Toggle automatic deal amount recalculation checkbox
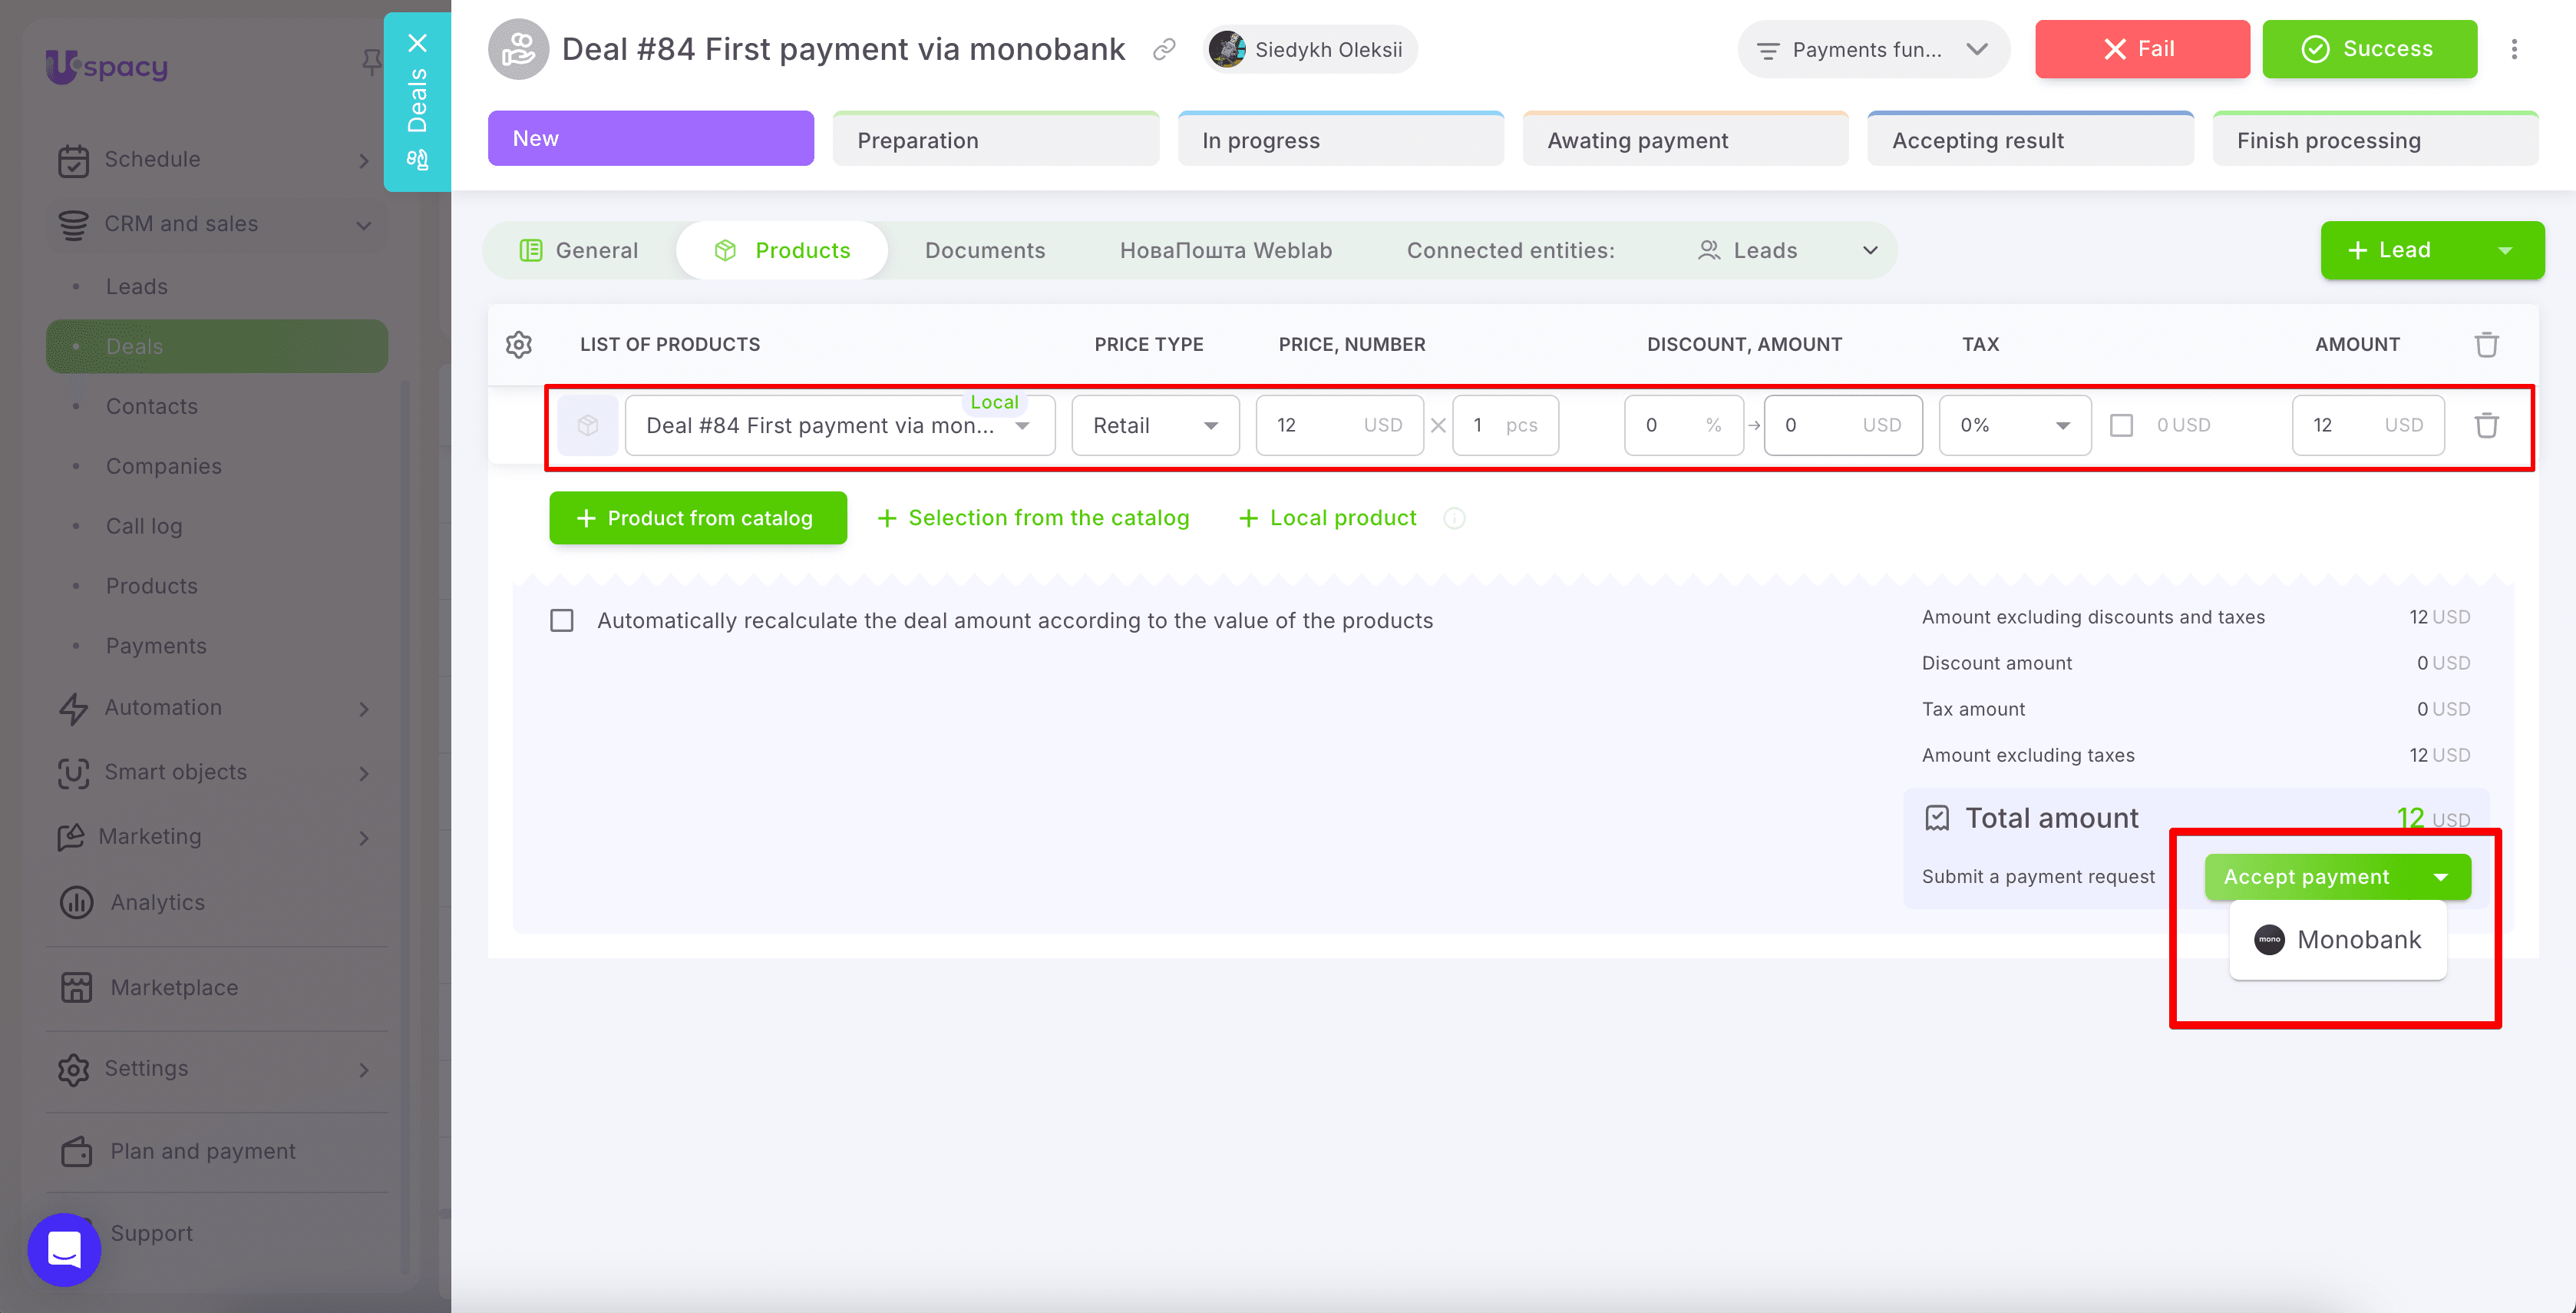 click(x=562, y=621)
